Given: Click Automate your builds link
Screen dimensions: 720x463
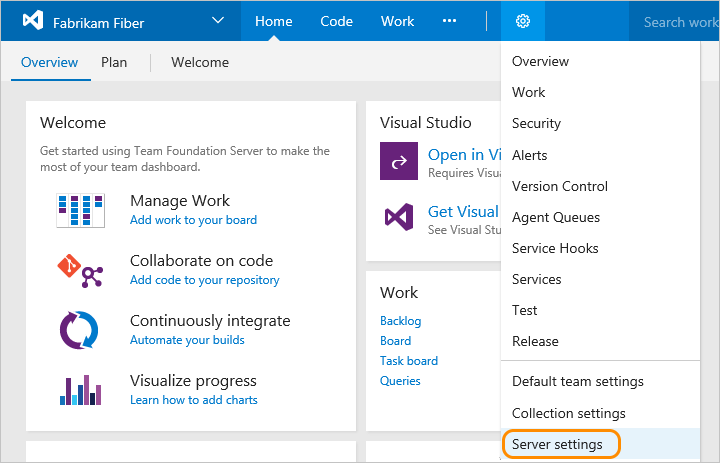Looking at the screenshot, I should pos(187,340).
